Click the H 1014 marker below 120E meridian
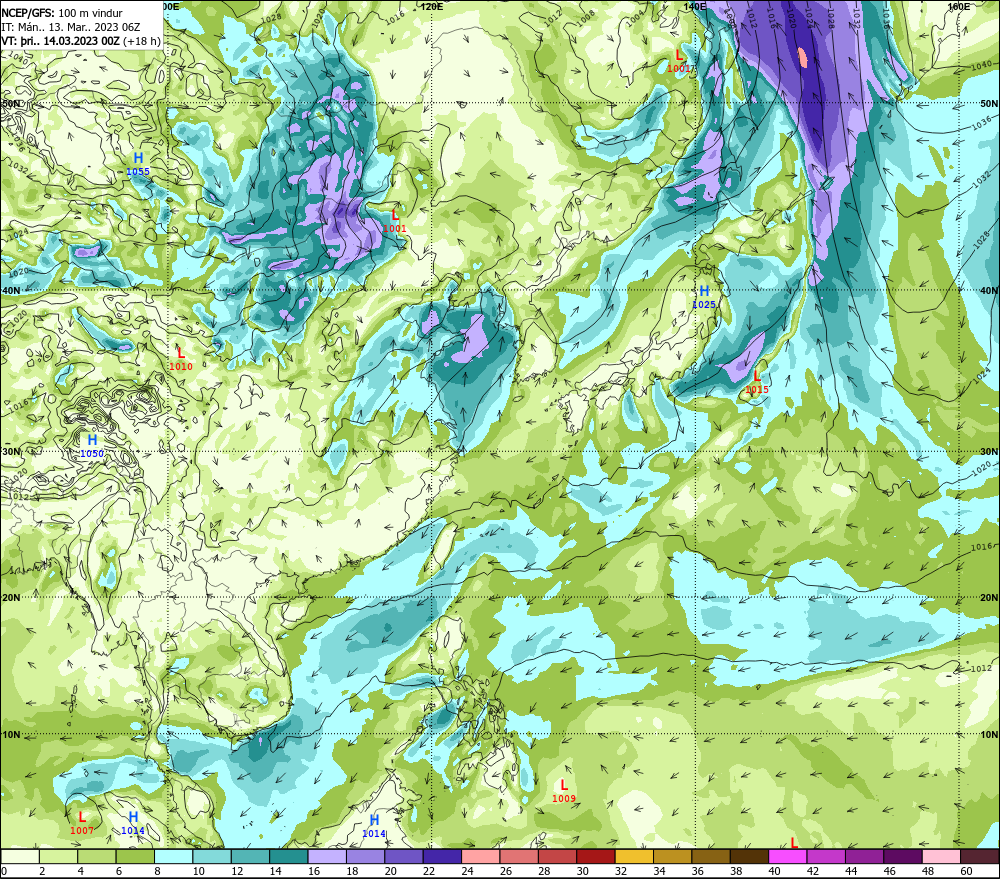Image resolution: width=1000 pixels, height=879 pixels. point(374,826)
